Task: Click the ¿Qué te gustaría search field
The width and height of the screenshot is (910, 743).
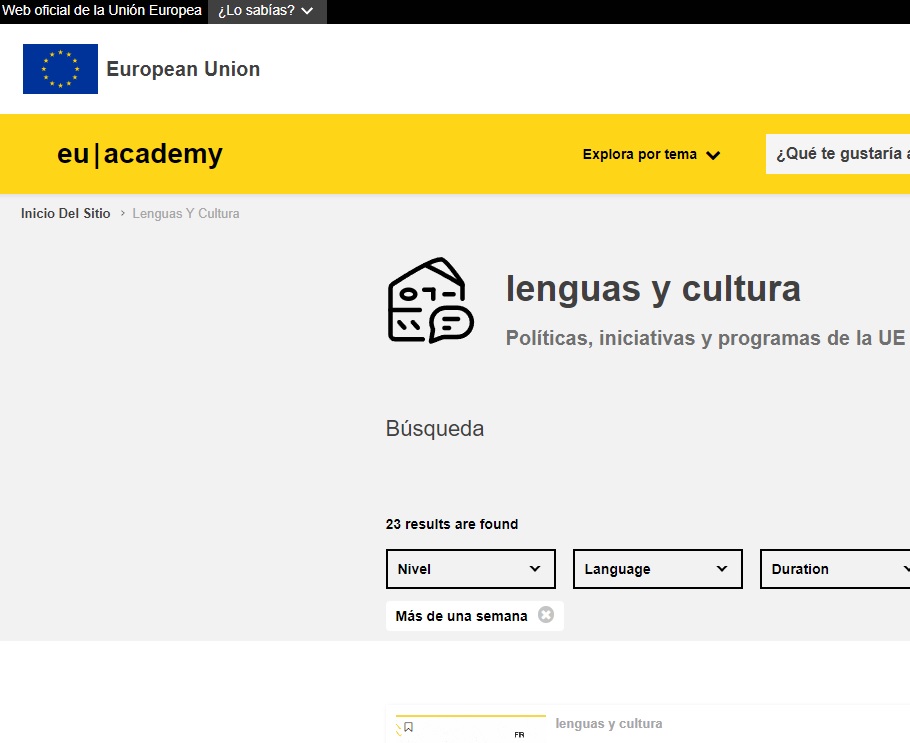Action: (838, 154)
